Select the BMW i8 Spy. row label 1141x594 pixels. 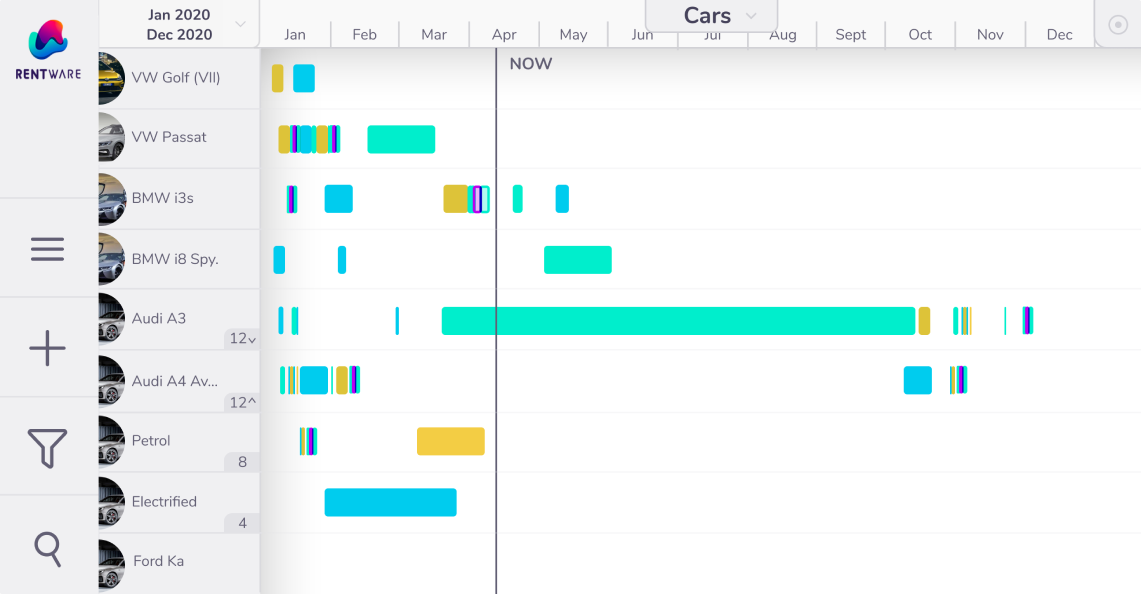point(175,259)
